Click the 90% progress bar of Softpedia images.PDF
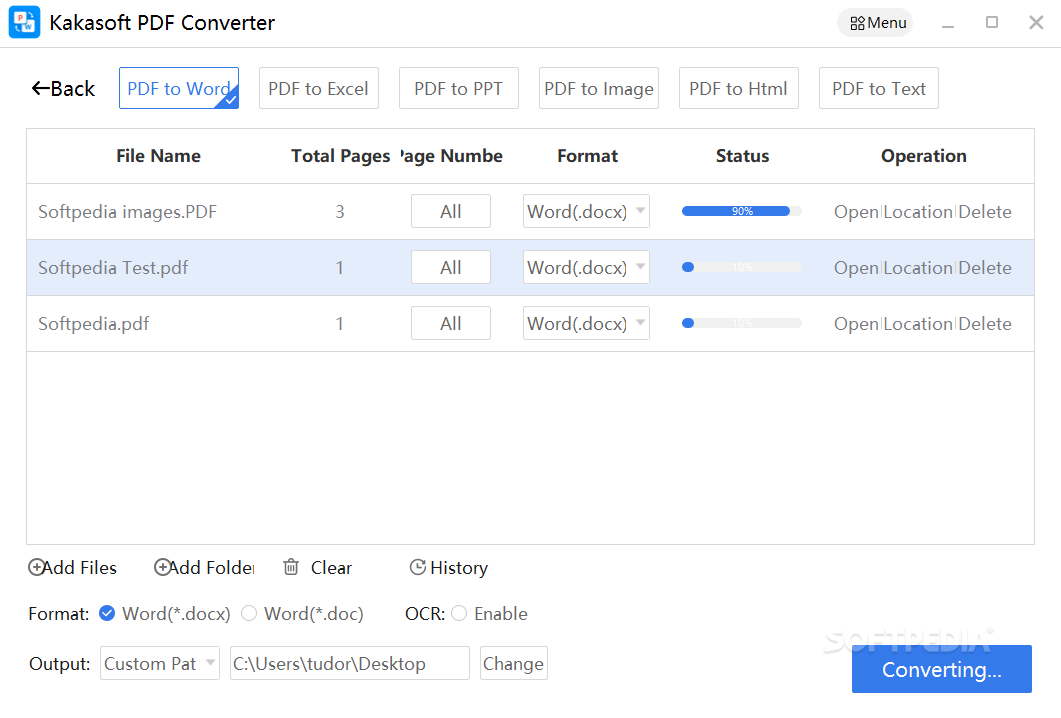The image size is (1061, 718). coord(742,211)
